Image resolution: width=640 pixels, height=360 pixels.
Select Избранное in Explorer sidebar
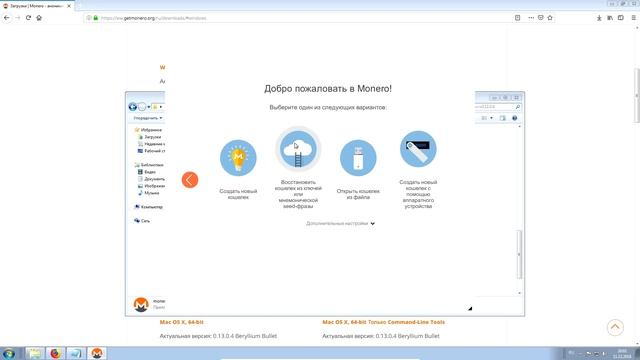pos(149,130)
